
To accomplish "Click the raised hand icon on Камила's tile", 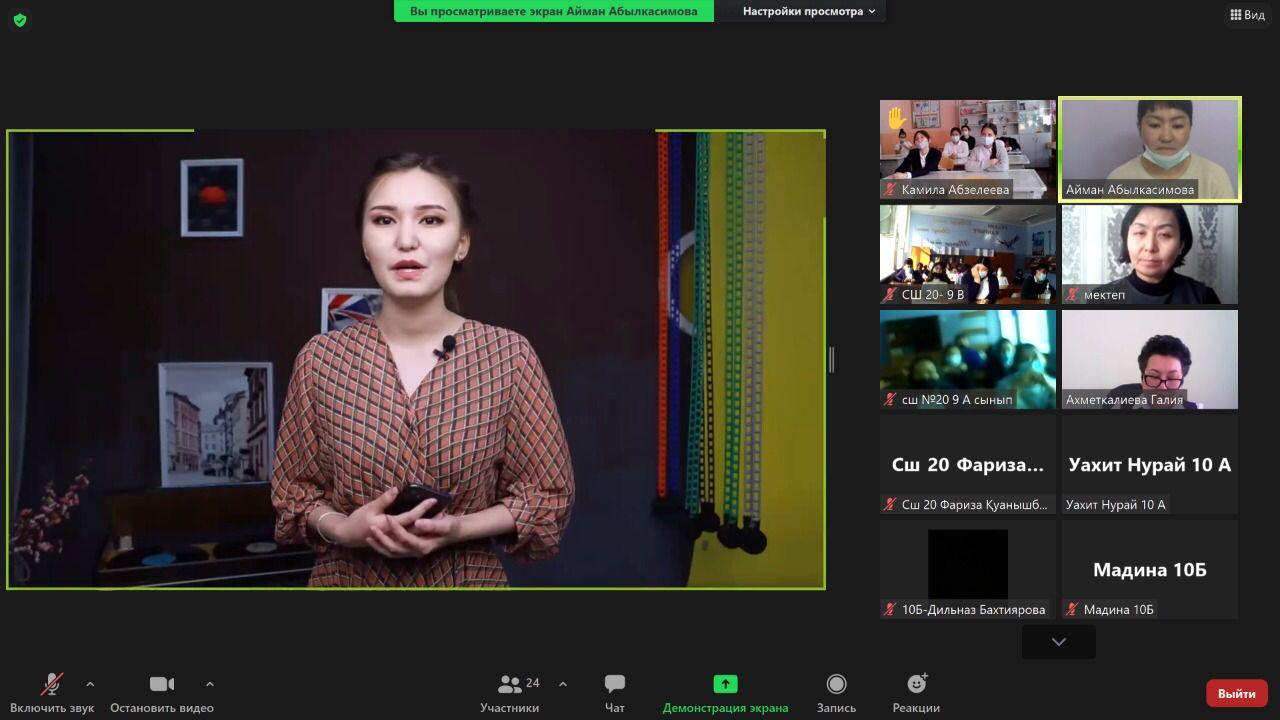I will (x=896, y=118).
